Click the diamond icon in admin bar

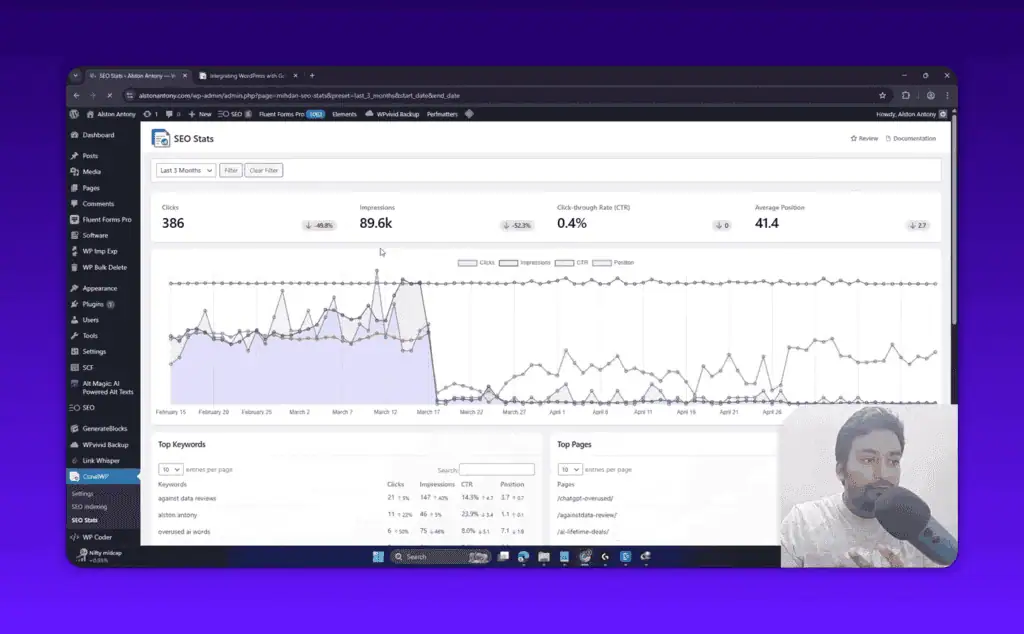click(x=469, y=114)
